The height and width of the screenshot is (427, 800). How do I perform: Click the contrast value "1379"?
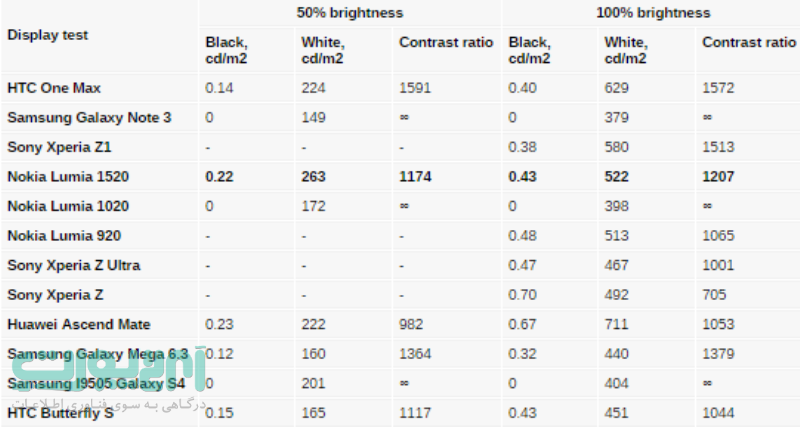(718, 354)
